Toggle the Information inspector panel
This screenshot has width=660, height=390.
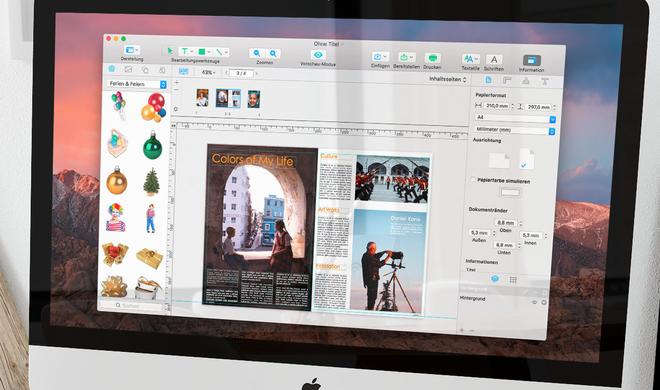(x=532, y=60)
